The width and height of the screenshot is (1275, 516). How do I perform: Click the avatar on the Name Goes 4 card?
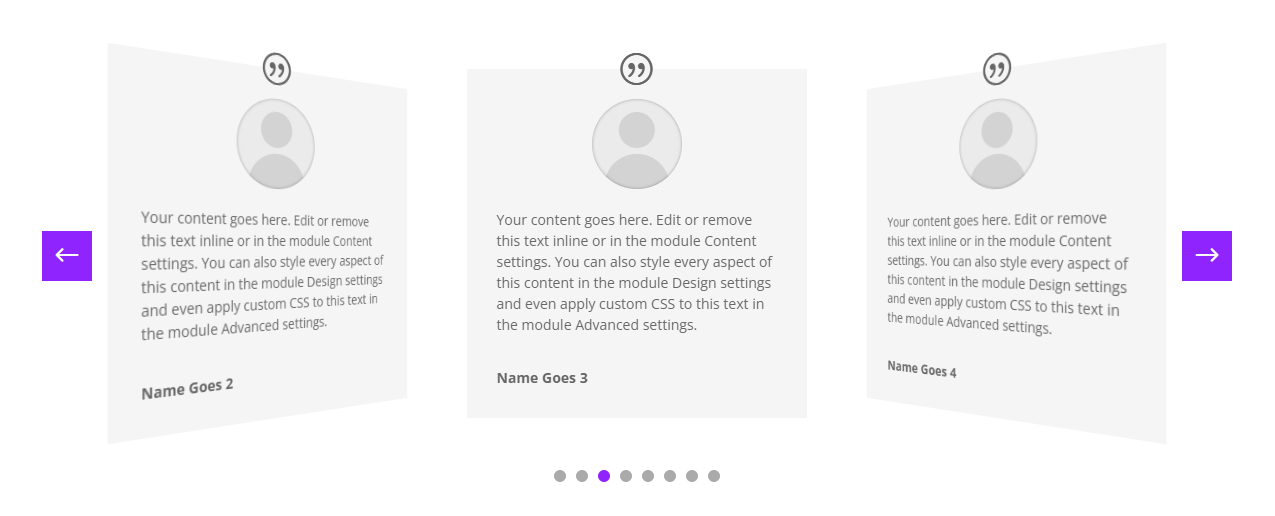pos(998,144)
